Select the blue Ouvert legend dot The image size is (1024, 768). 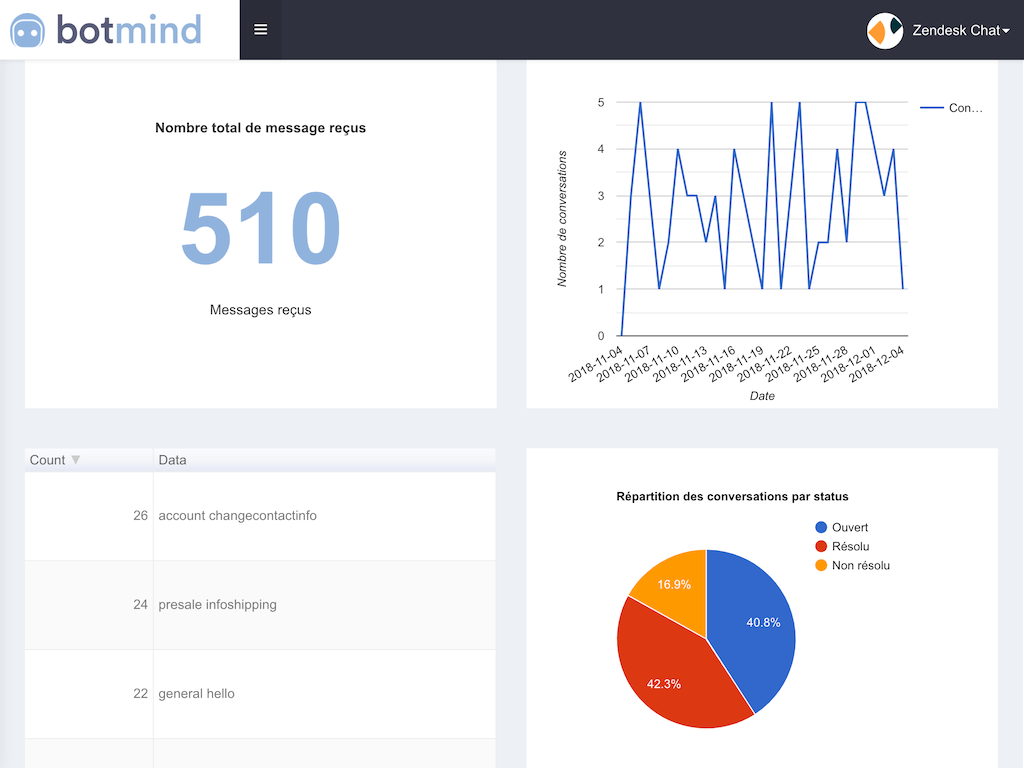(x=822, y=527)
